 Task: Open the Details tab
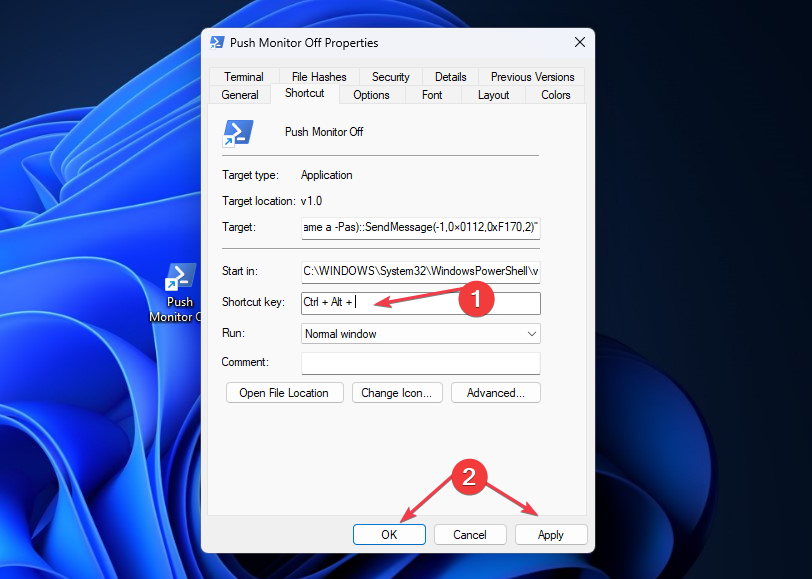click(x=451, y=77)
